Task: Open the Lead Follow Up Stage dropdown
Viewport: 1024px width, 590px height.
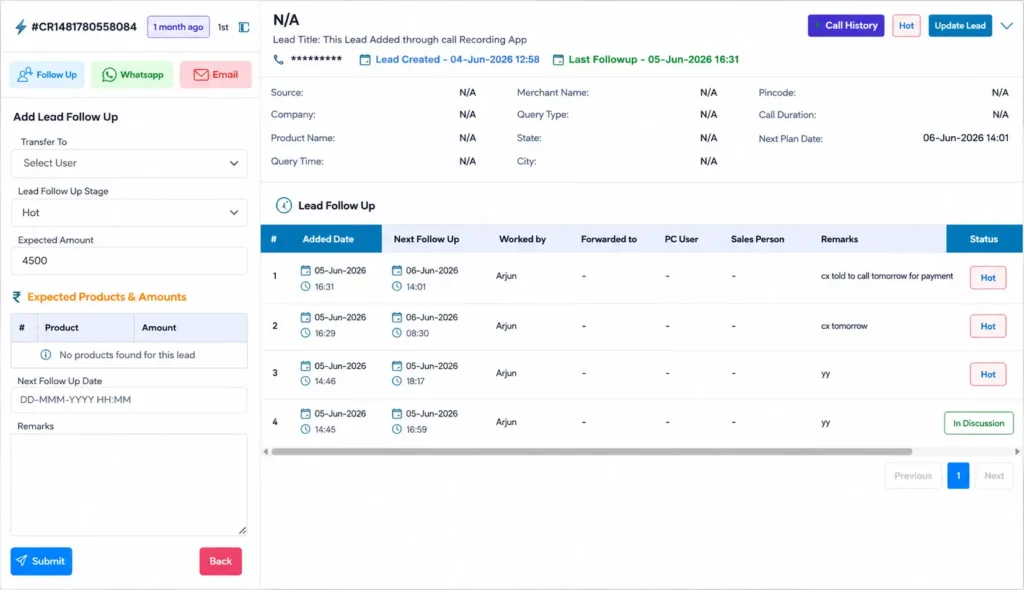Action: pyautogui.click(x=129, y=212)
